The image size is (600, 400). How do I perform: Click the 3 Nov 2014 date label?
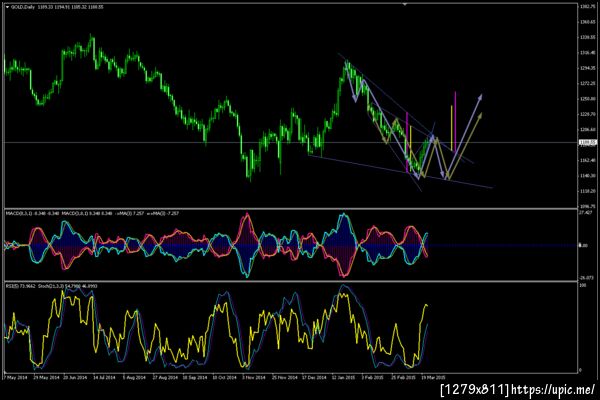click(254, 377)
